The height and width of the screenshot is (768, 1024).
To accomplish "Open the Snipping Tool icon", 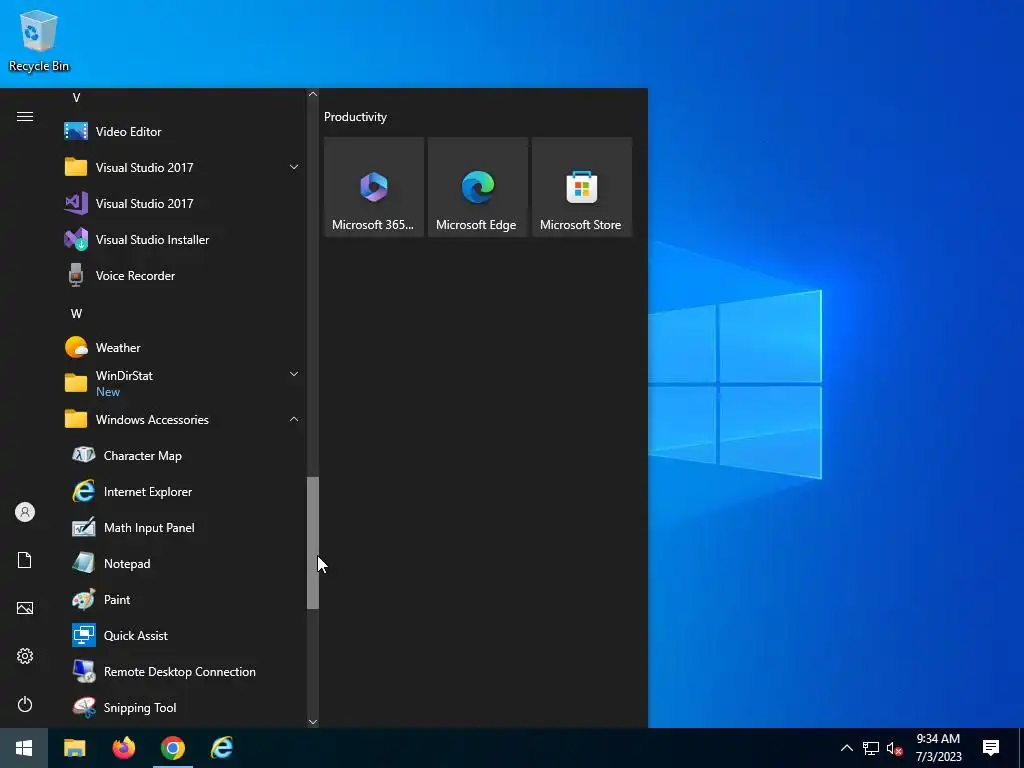I will (84, 707).
